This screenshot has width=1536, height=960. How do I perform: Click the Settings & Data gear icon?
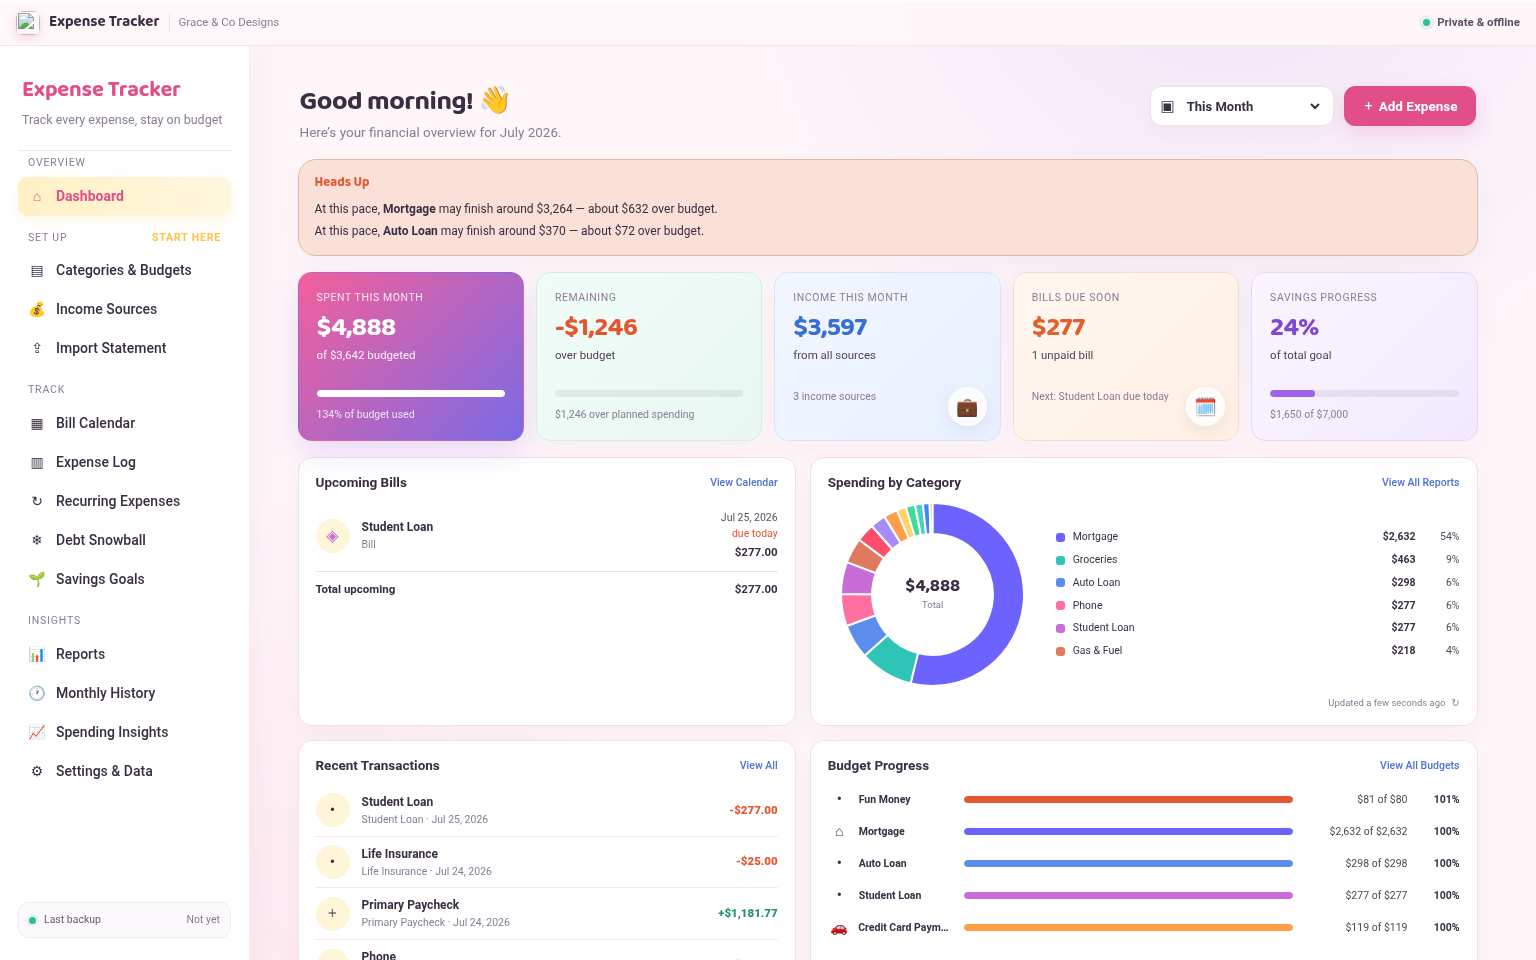(37, 771)
